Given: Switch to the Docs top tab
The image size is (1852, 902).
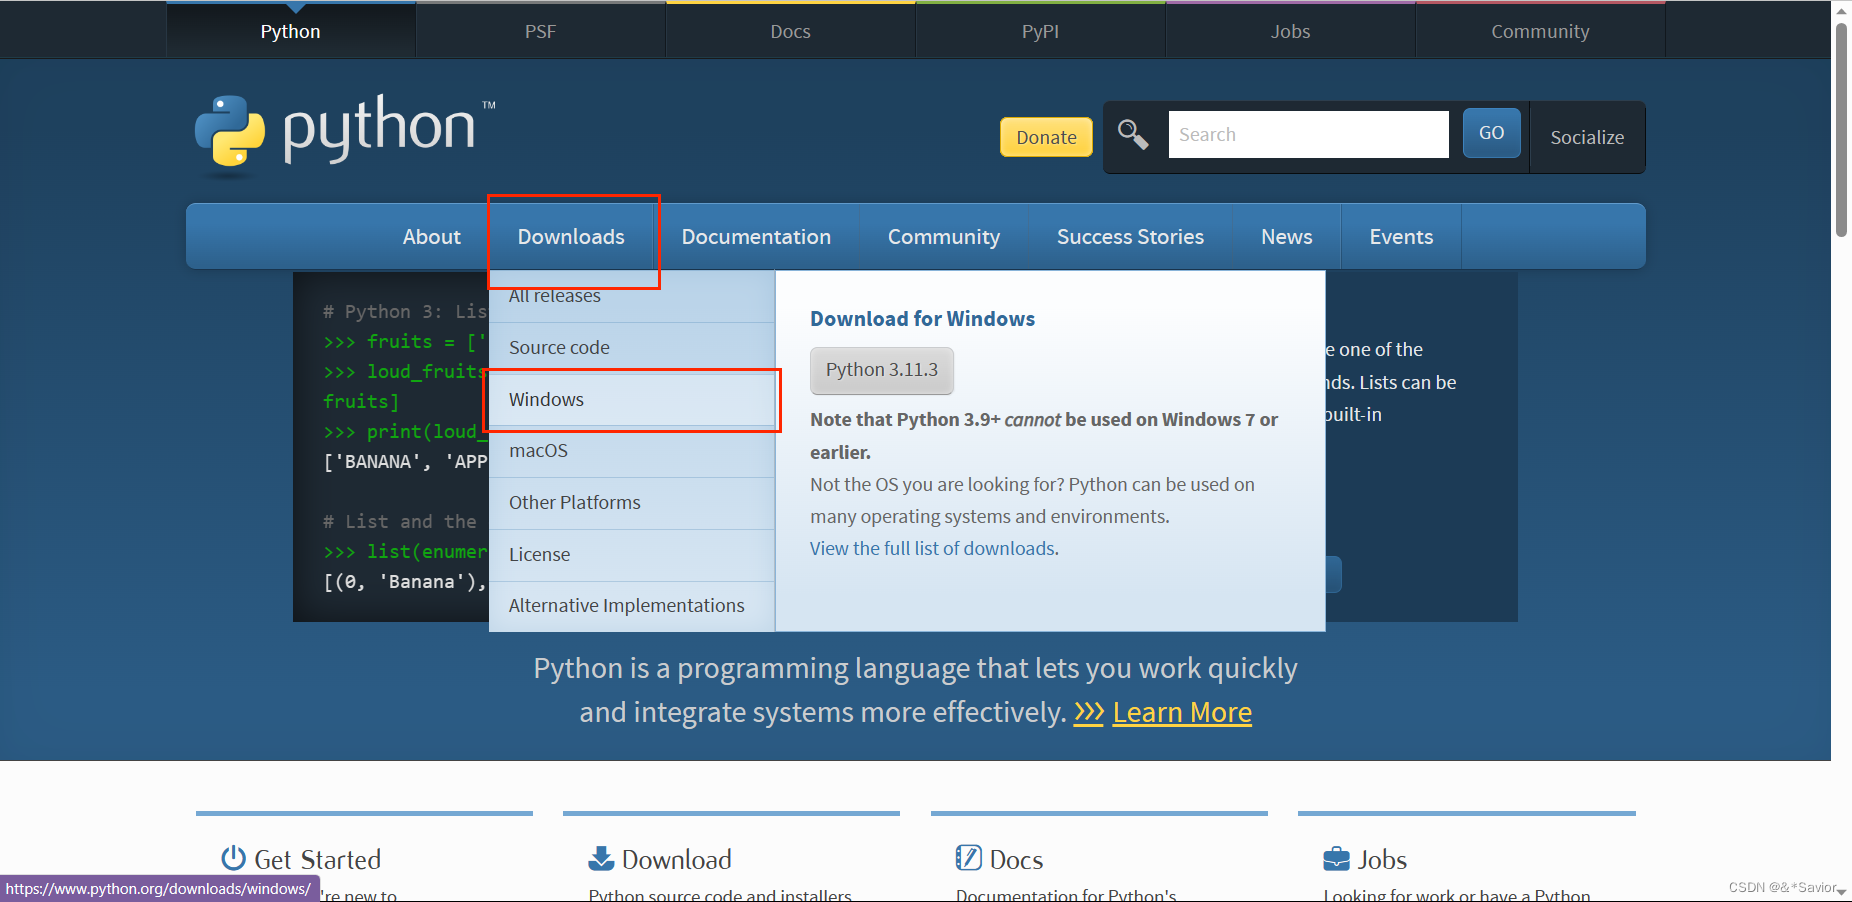Looking at the screenshot, I should (791, 31).
